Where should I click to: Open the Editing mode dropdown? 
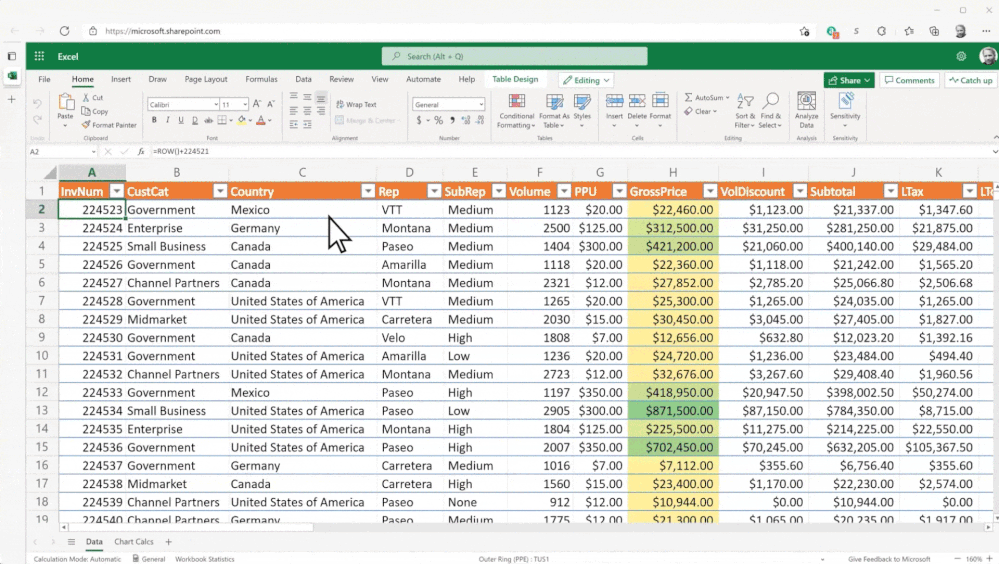pyautogui.click(x=586, y=80)
